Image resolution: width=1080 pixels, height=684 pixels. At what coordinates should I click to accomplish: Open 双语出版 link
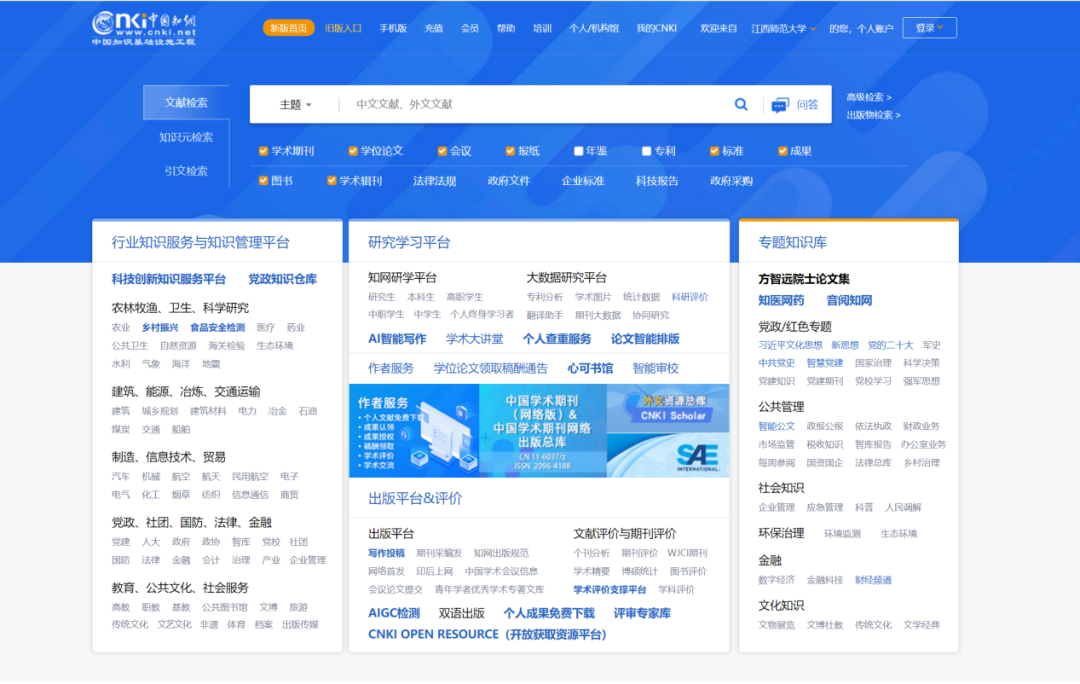(x=461, y=613)
